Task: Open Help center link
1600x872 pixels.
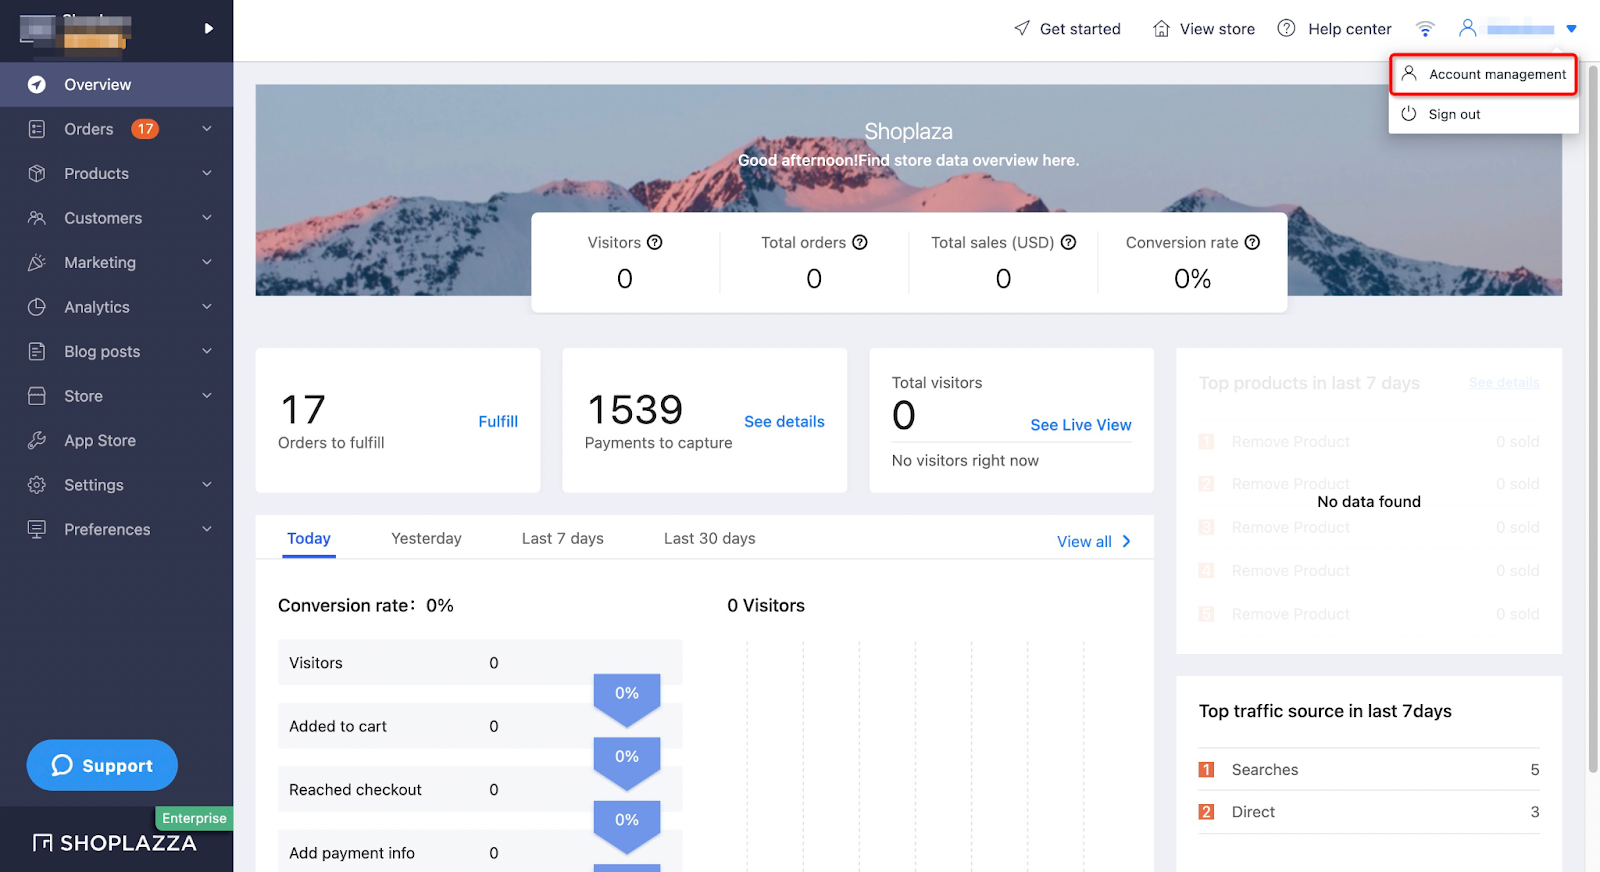Action: pyautogui.click(x=1335, y=29)
